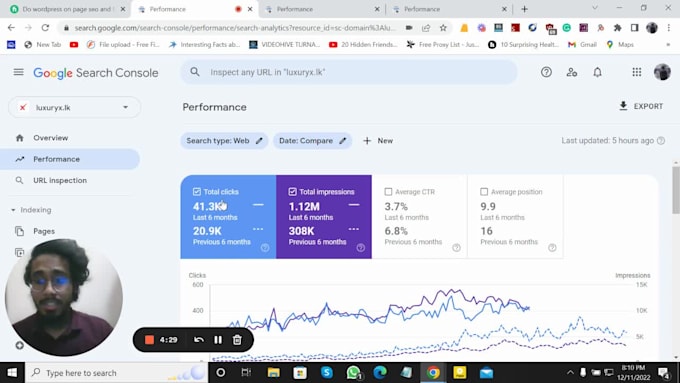Click the Inspect any URL search field
The height and width of the screenshot is (383, 680).
pos(349,72)
